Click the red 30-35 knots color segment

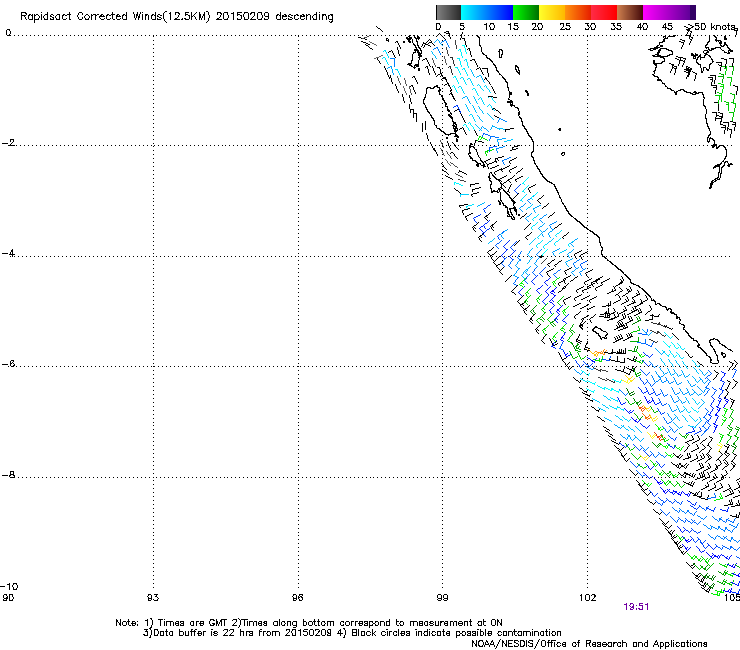[x=604, y=12]
